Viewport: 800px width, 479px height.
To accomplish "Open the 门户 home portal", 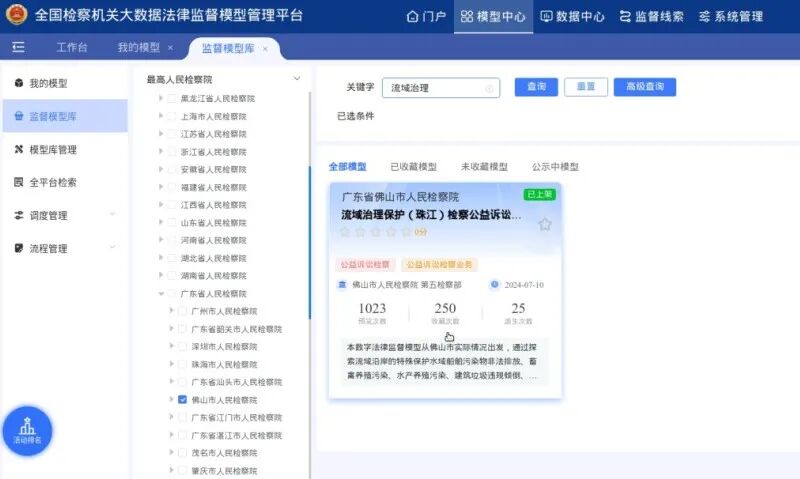I will click(x=426, y=16).
